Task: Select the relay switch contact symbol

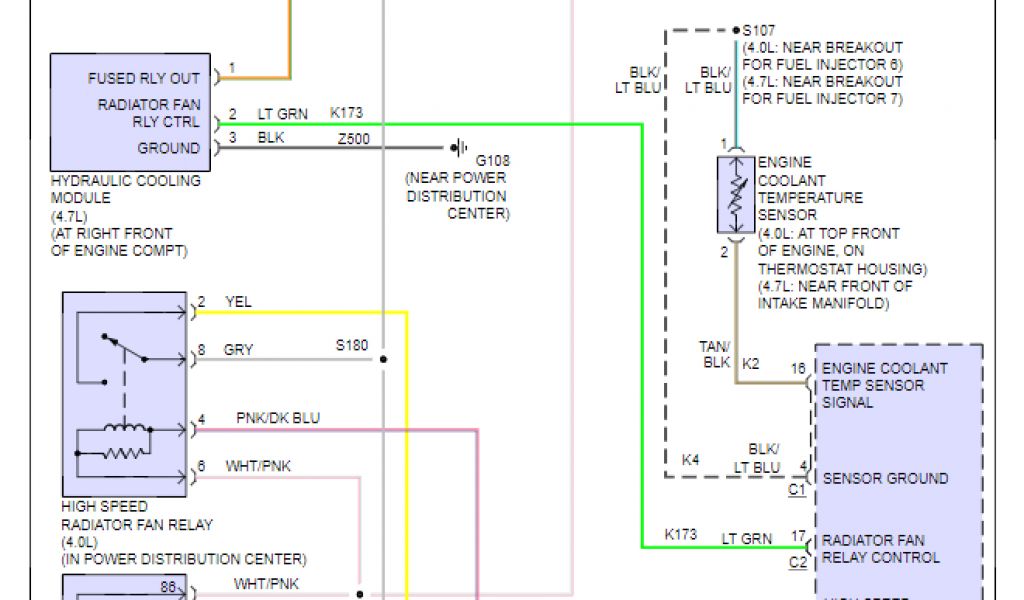Action: coord(123,352)
